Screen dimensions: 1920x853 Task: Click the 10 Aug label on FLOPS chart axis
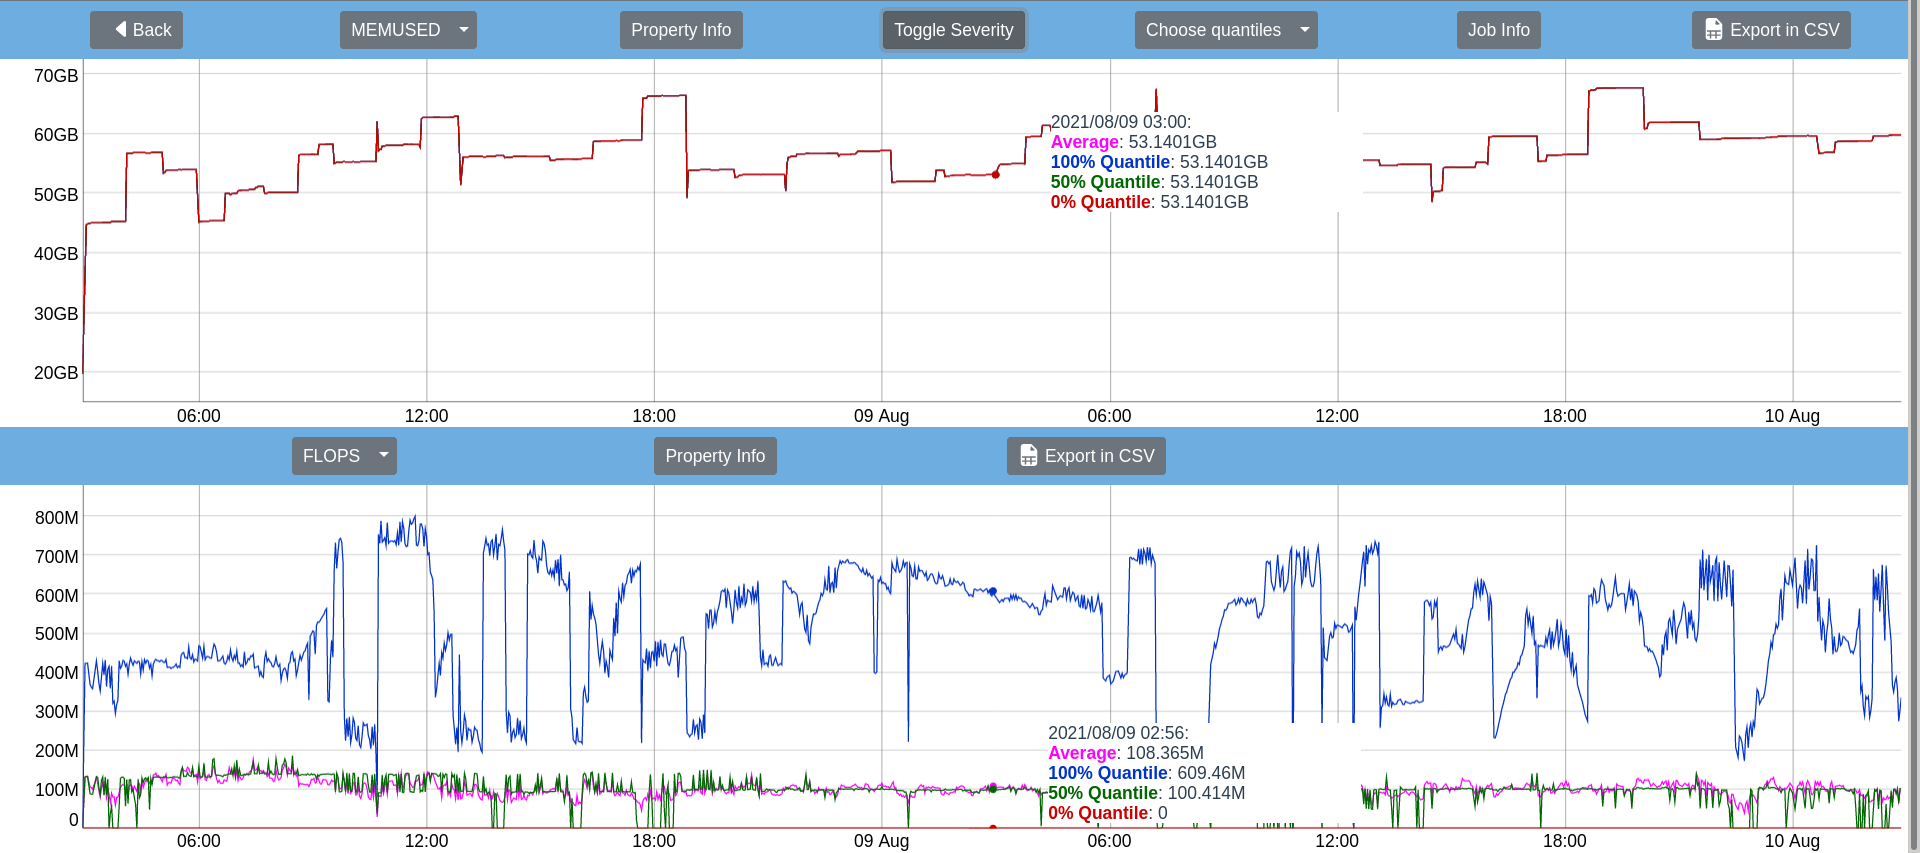pos(1791,841)
